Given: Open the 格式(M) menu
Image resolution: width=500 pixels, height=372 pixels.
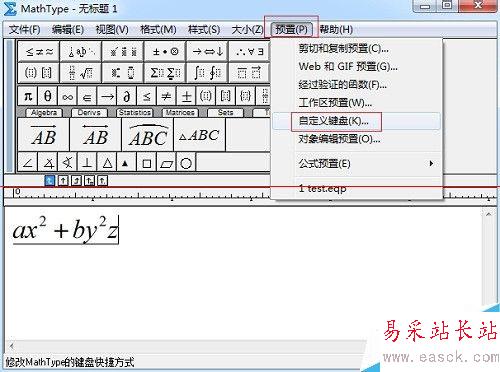Looking at the screenshot, I should click(x=158, y=30).
